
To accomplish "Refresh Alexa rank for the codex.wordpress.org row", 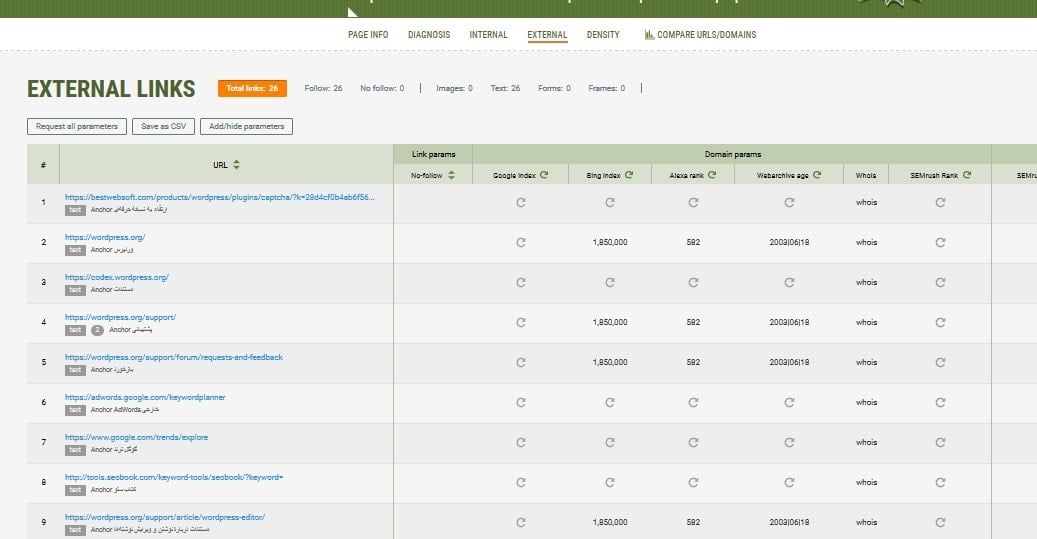I will click(693, 282).
